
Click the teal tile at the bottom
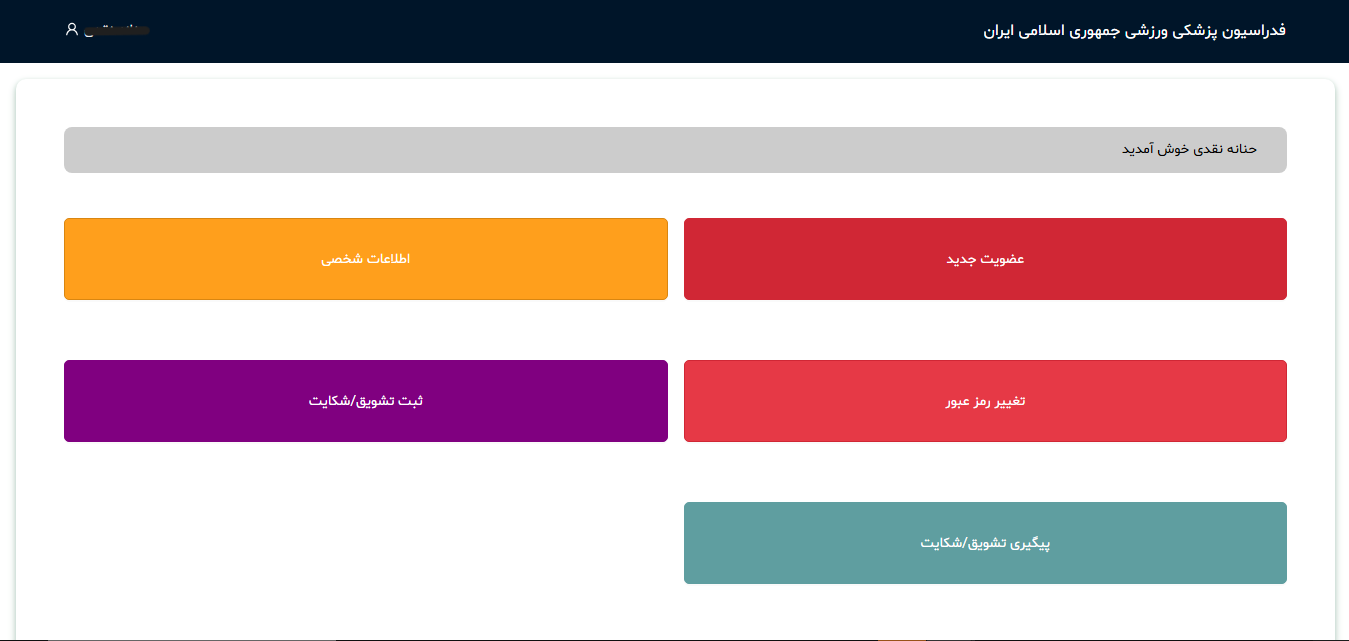click(x=985, y=543)
